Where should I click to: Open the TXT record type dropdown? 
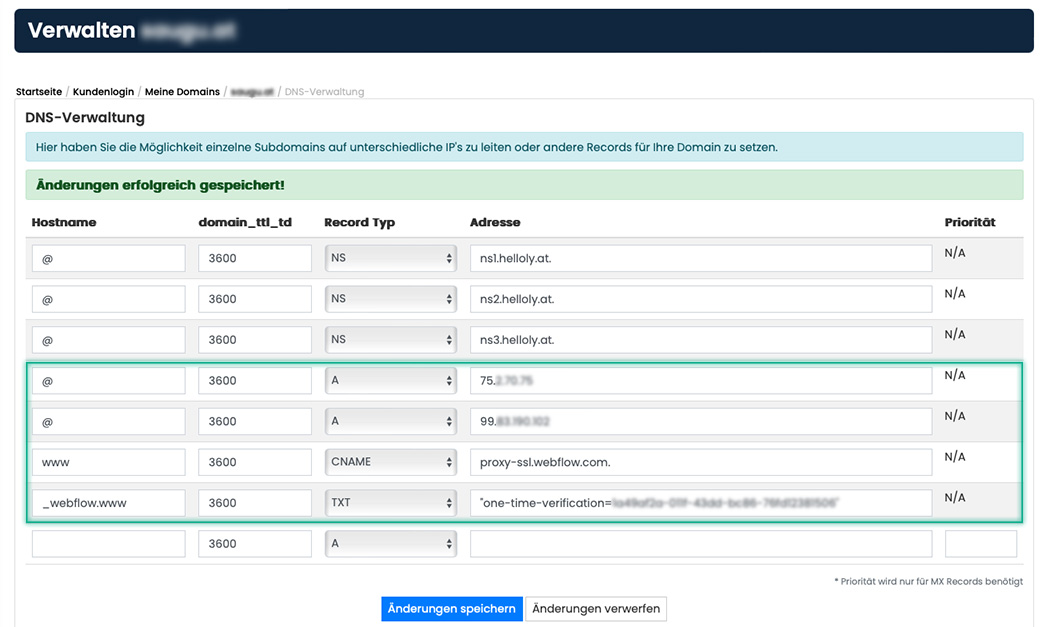click(391, 503)
